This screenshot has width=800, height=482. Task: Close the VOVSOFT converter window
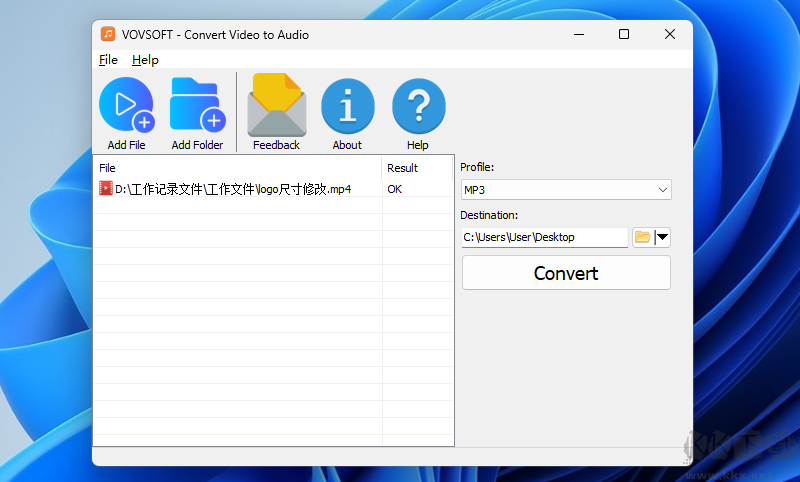tap(670, 34)
